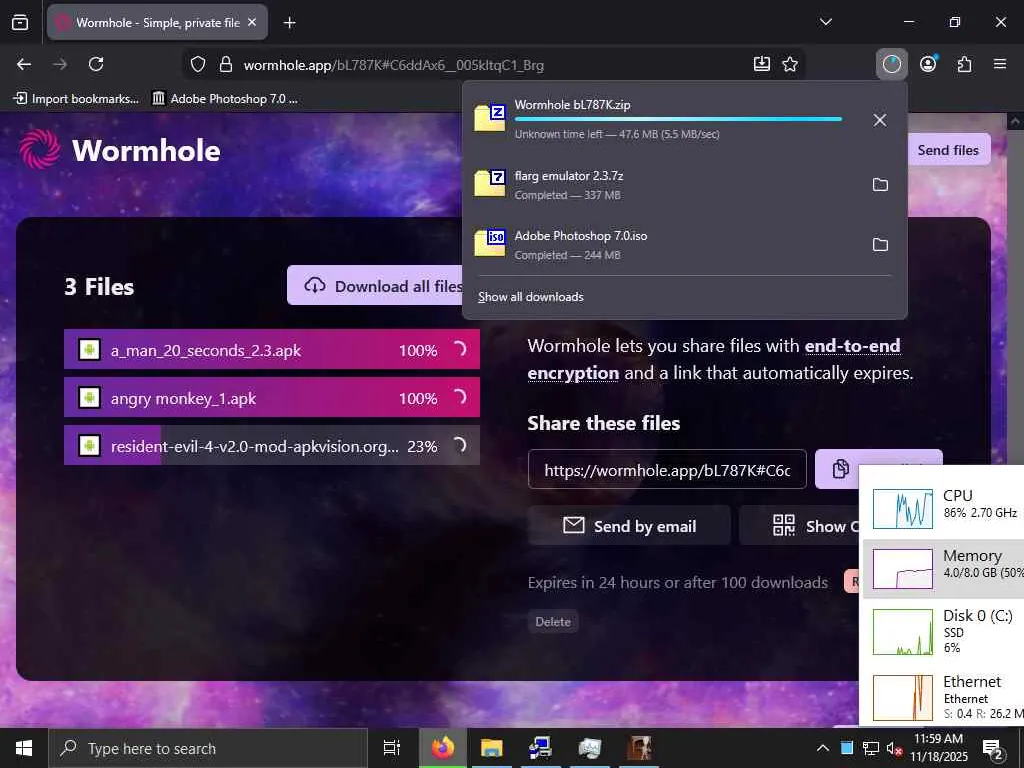Click the Show QR code button
The height and width of the screenshot is (768, 1024).
point(799,526)
